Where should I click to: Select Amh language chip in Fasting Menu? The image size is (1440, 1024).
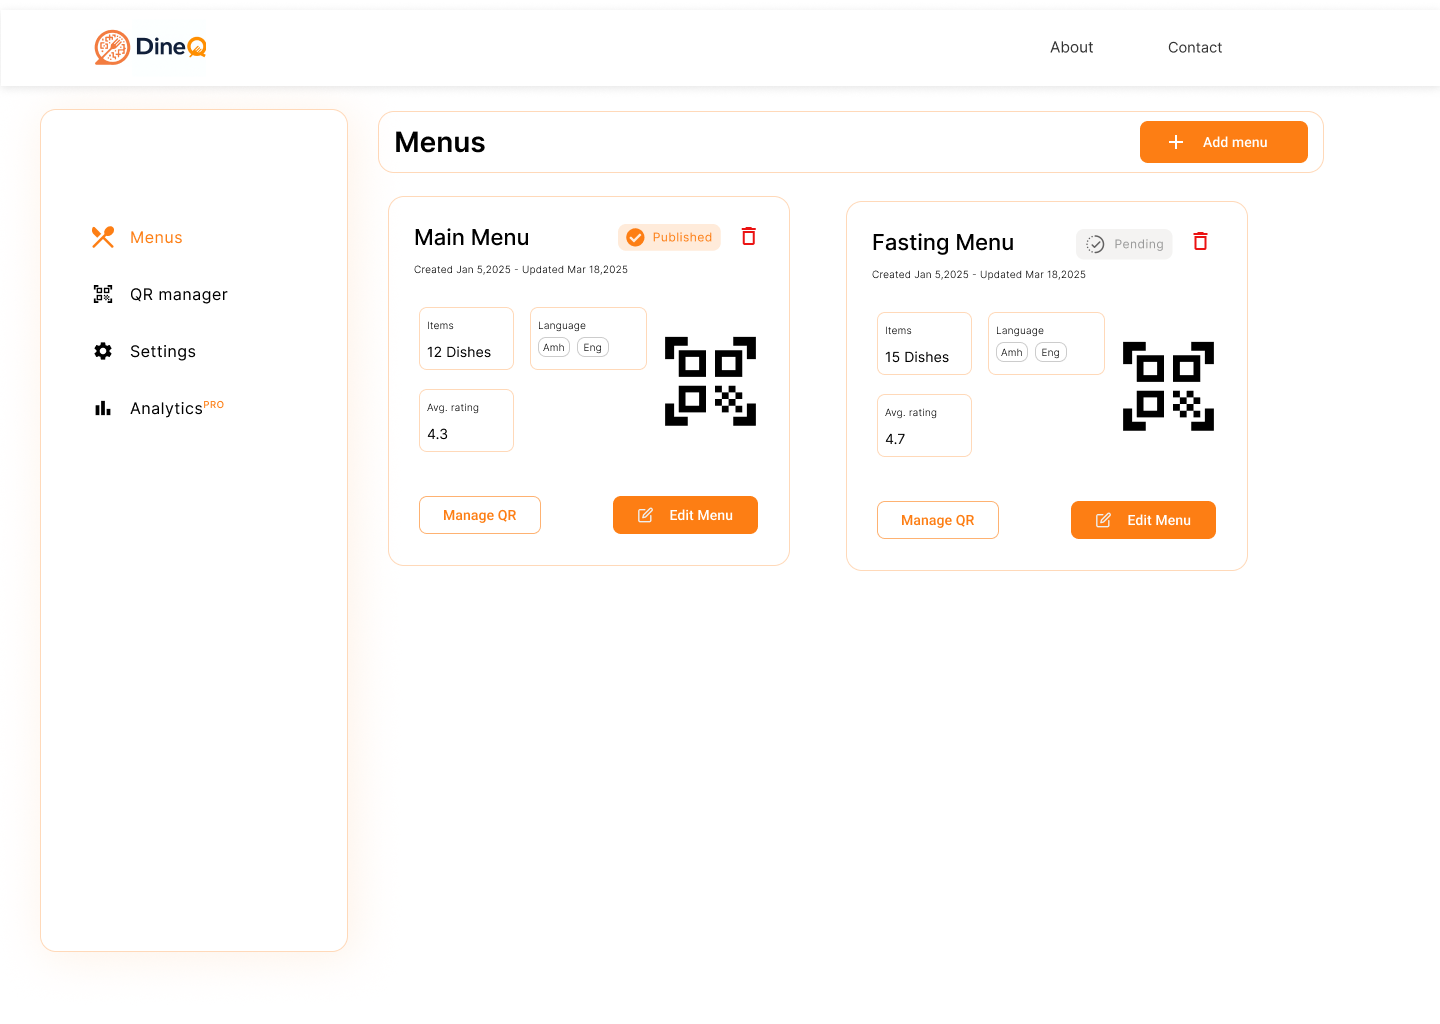[x=1012, y=352]
